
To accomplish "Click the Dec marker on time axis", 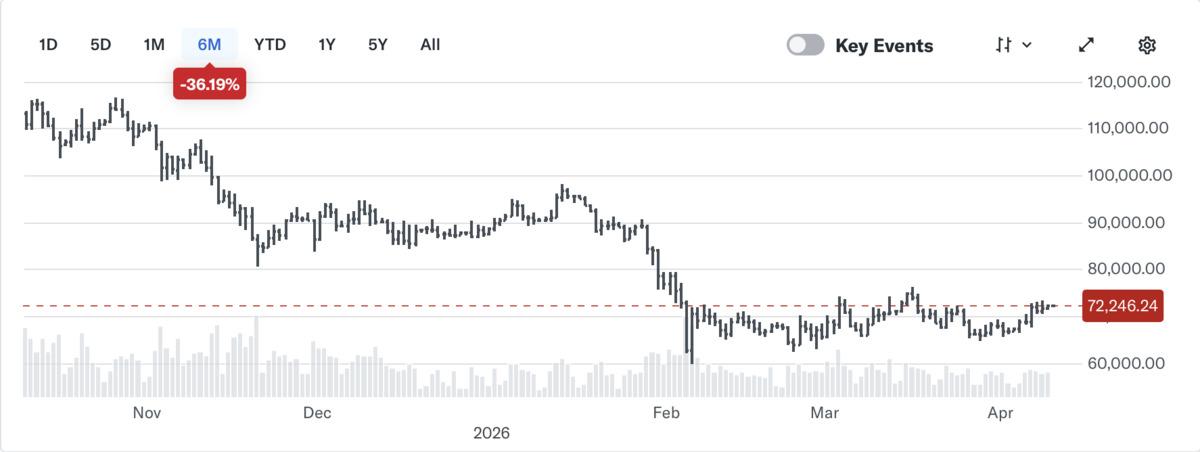I will (317, 412).
